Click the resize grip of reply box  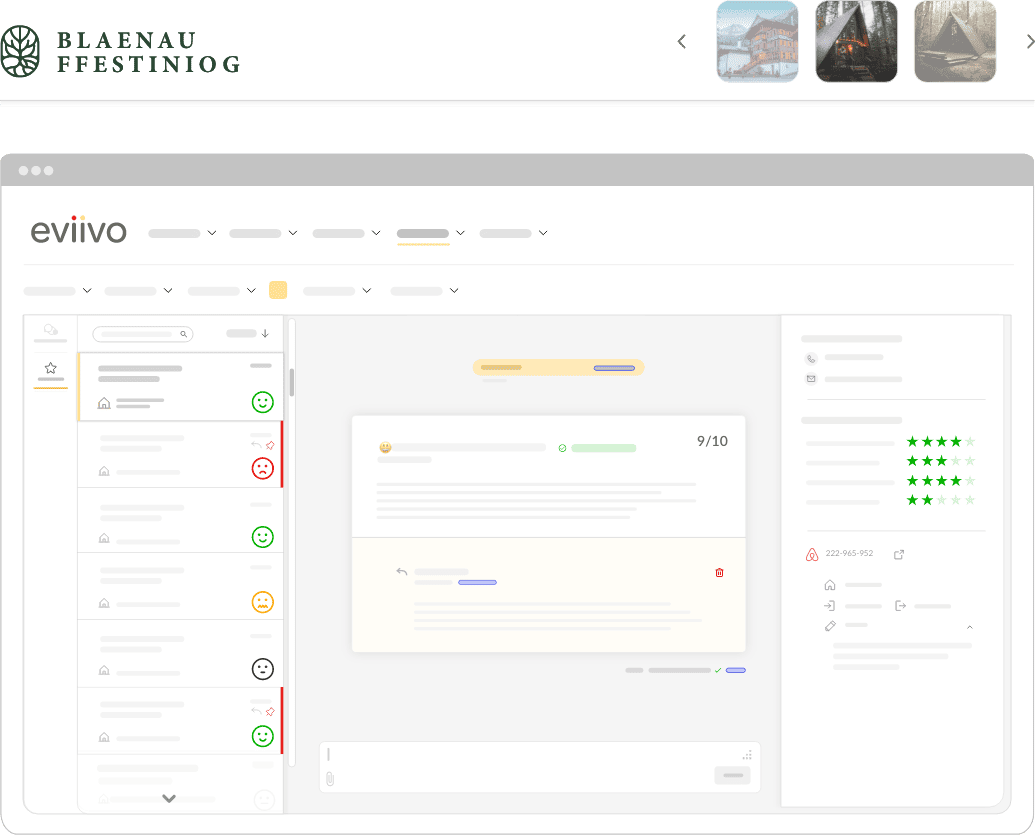pos(747,755)
